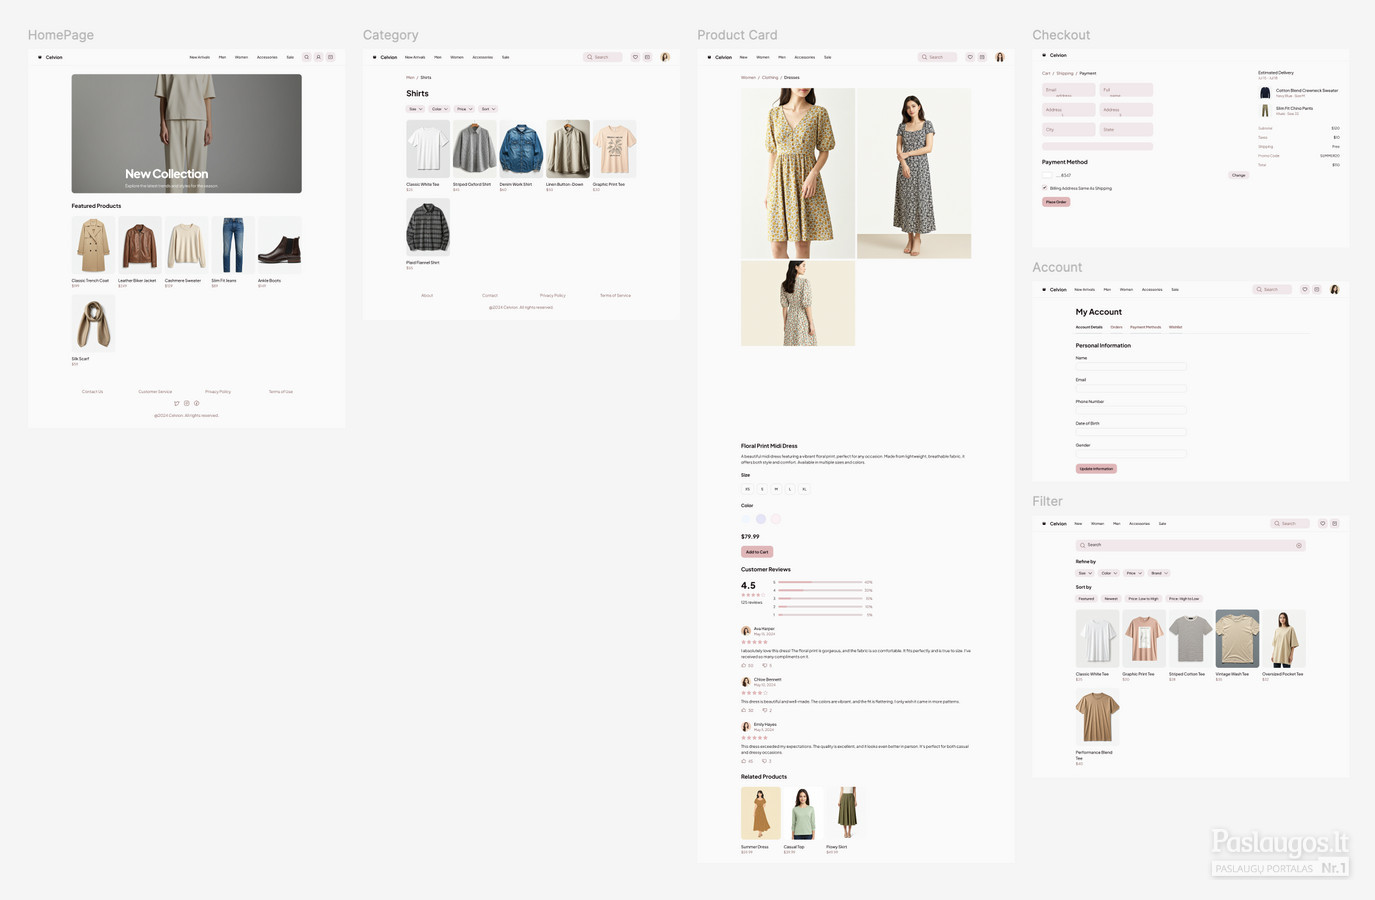Choose the lavender middle color swatch
The image size is (1375, 900).
[x=761, y=519]
